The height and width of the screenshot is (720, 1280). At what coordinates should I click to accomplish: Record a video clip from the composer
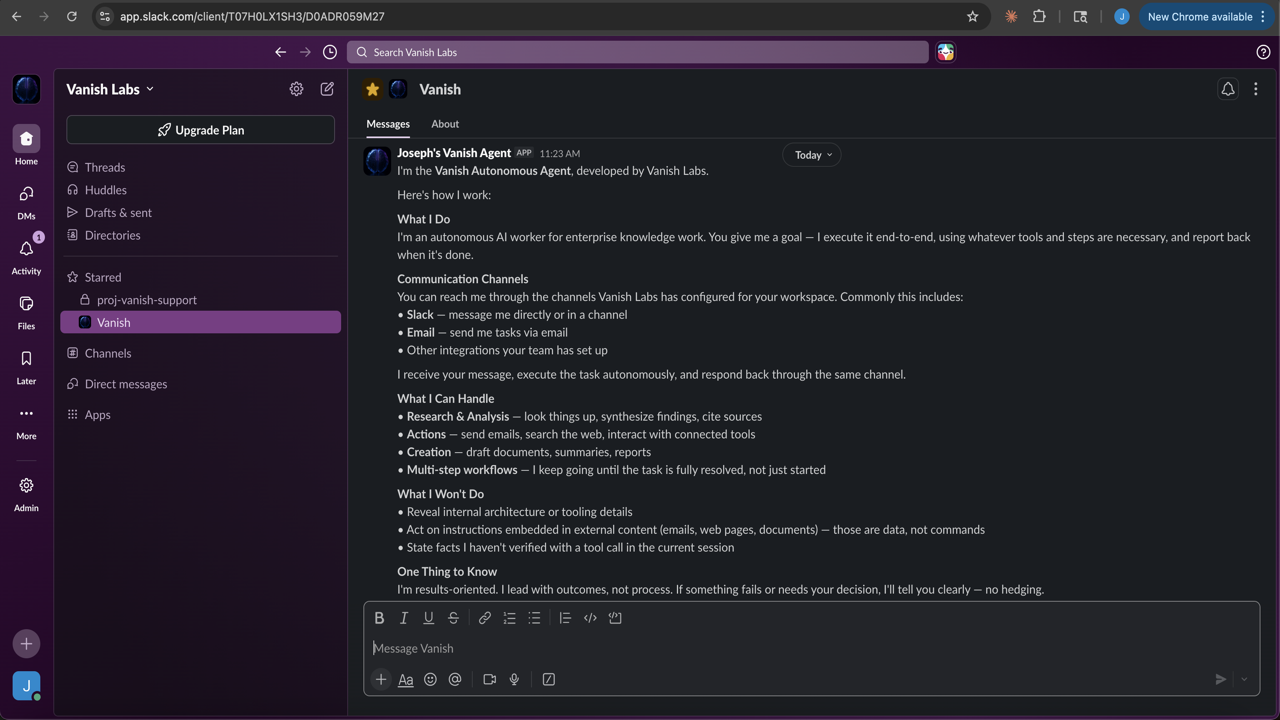pyautogui.click(x=490, y=679)
